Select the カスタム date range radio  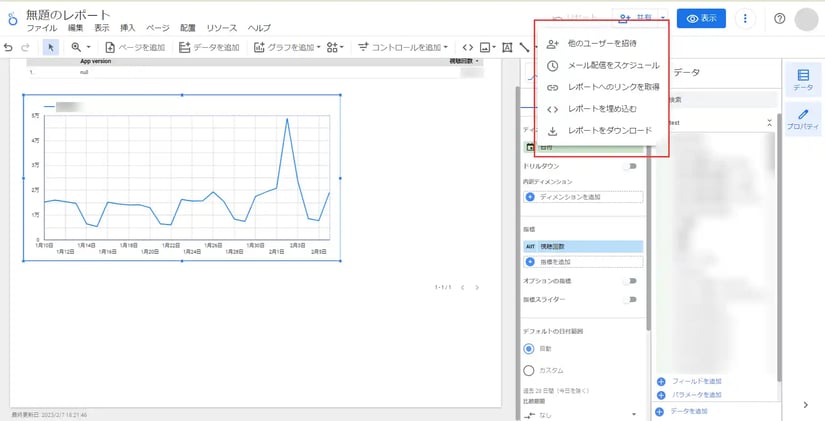tap(529, 370)
